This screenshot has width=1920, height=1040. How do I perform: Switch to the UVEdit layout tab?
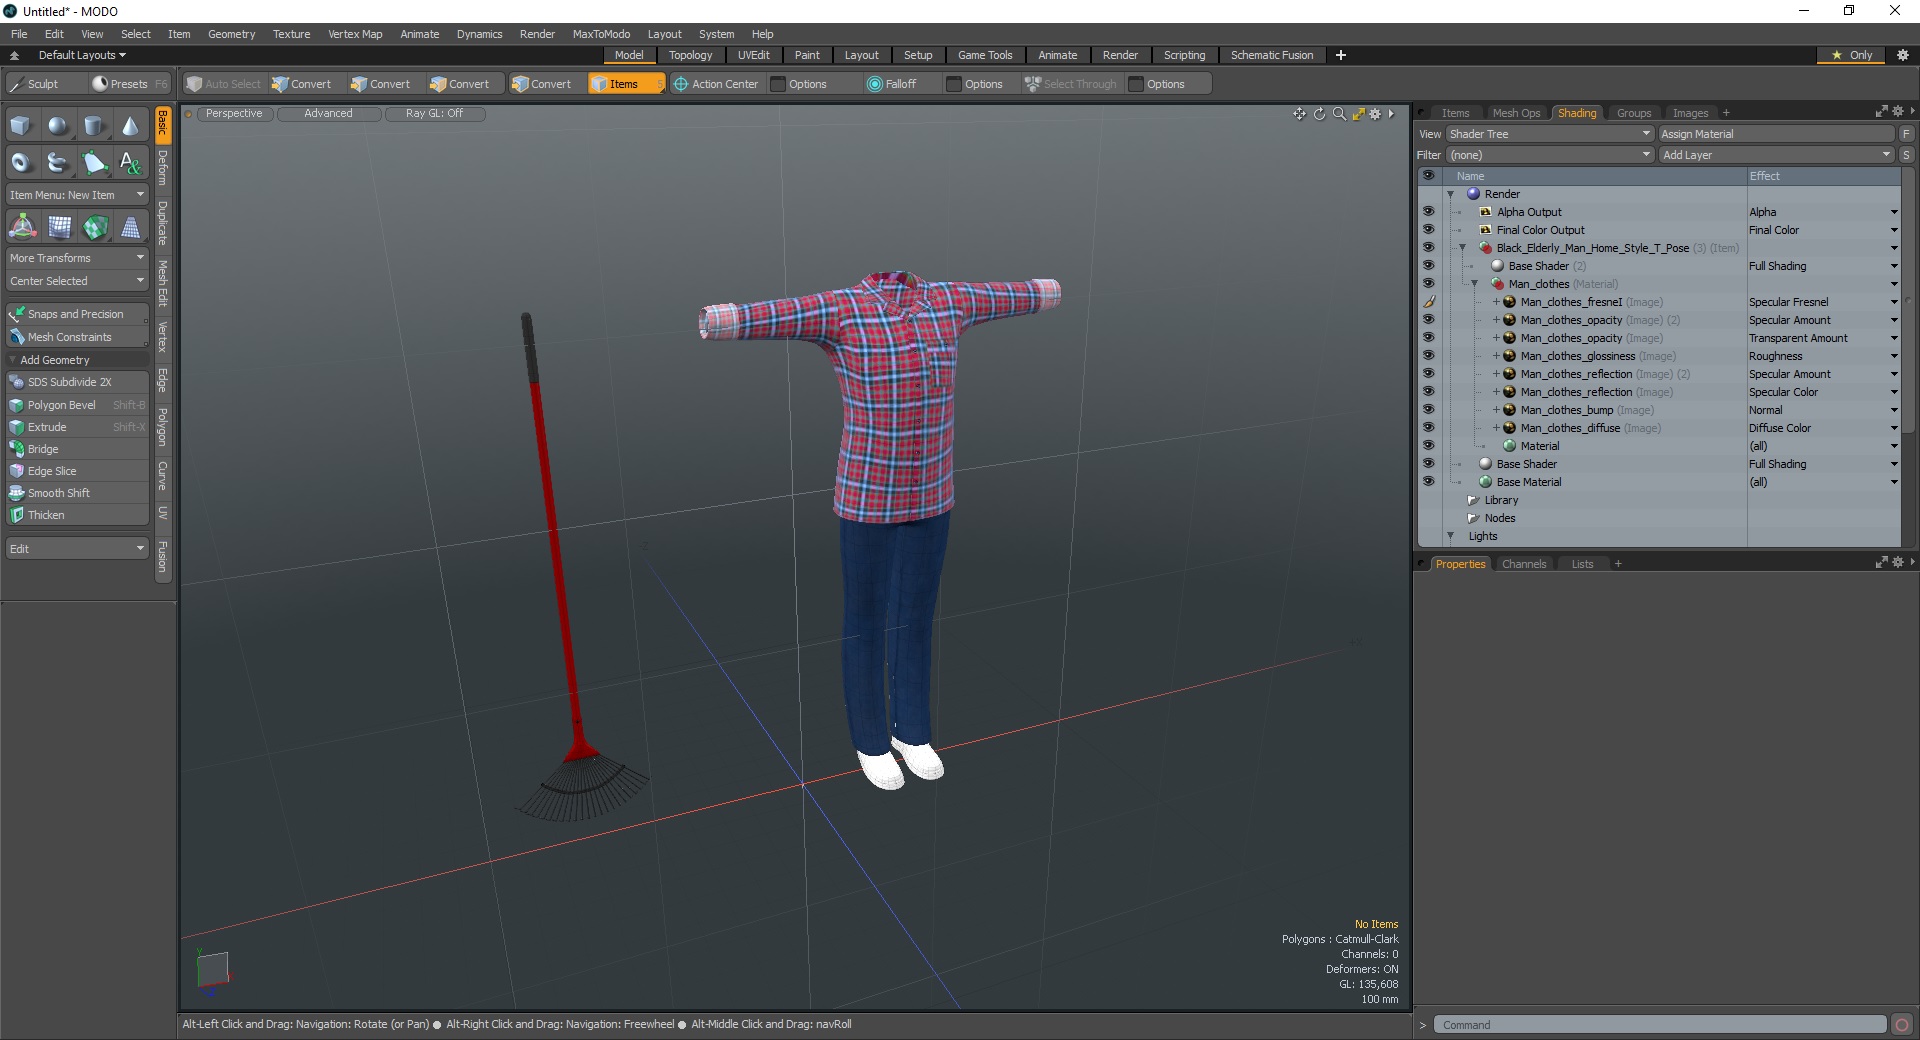pyautogui.click(x=753, y=55)
